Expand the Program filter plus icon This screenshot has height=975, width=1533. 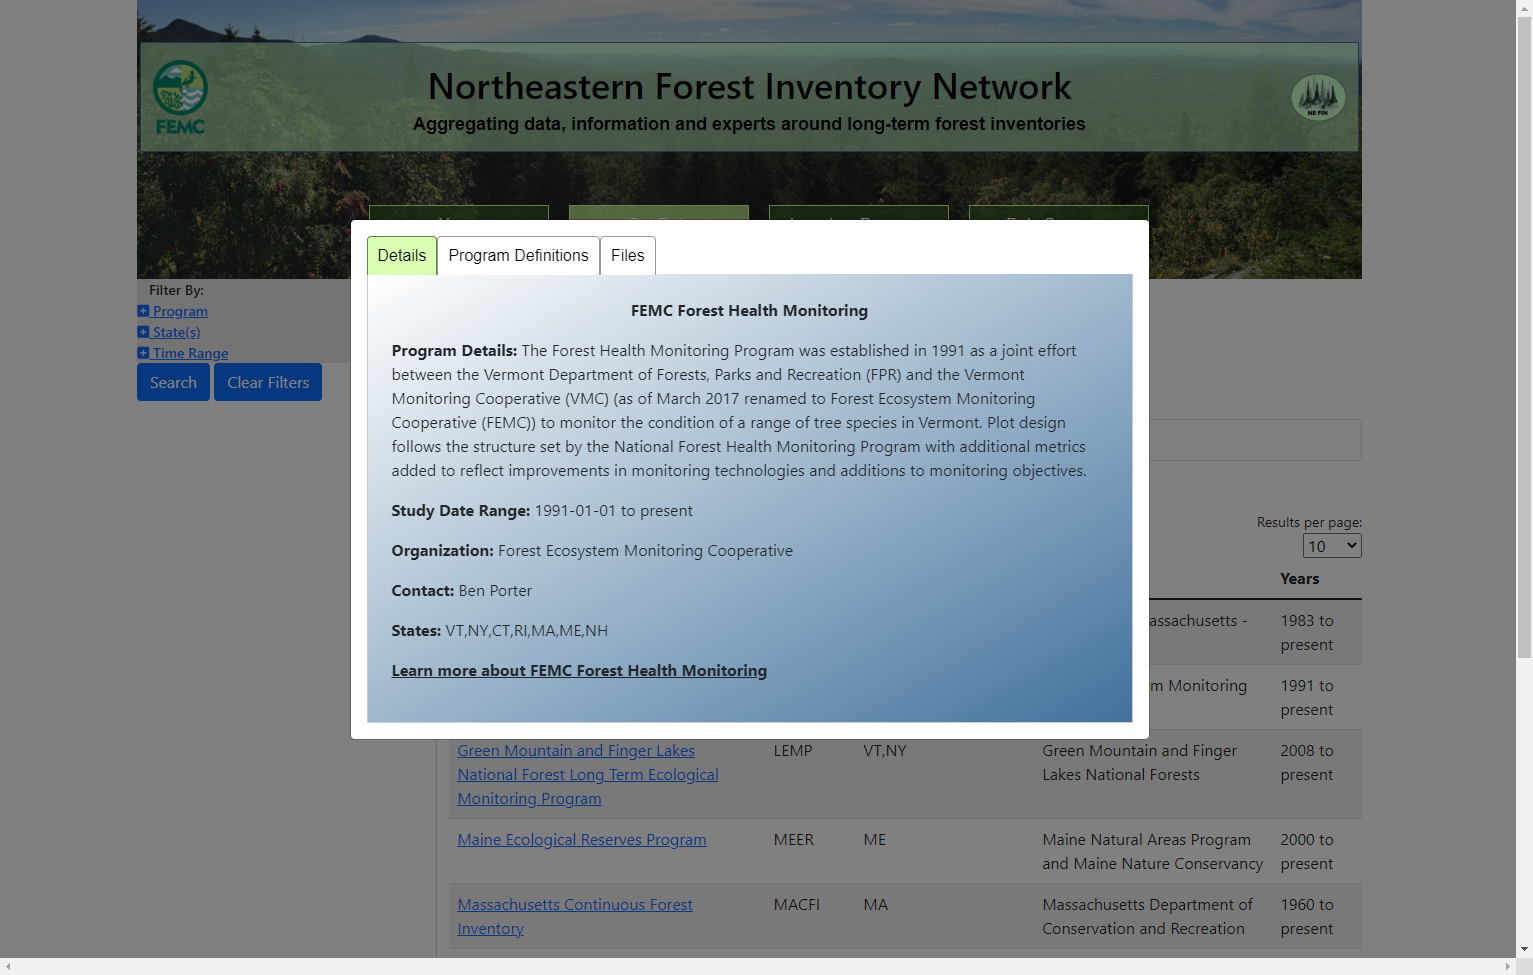143,311
